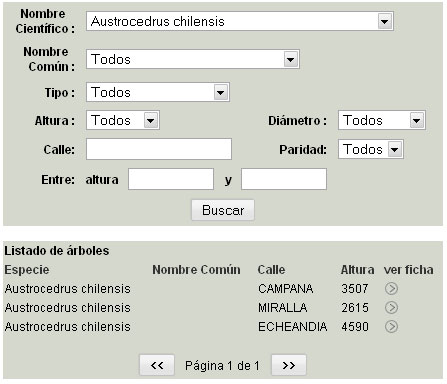Open the Paridad dropdown
The width and height of the screenshot is (447, 384).
point(371,149)
